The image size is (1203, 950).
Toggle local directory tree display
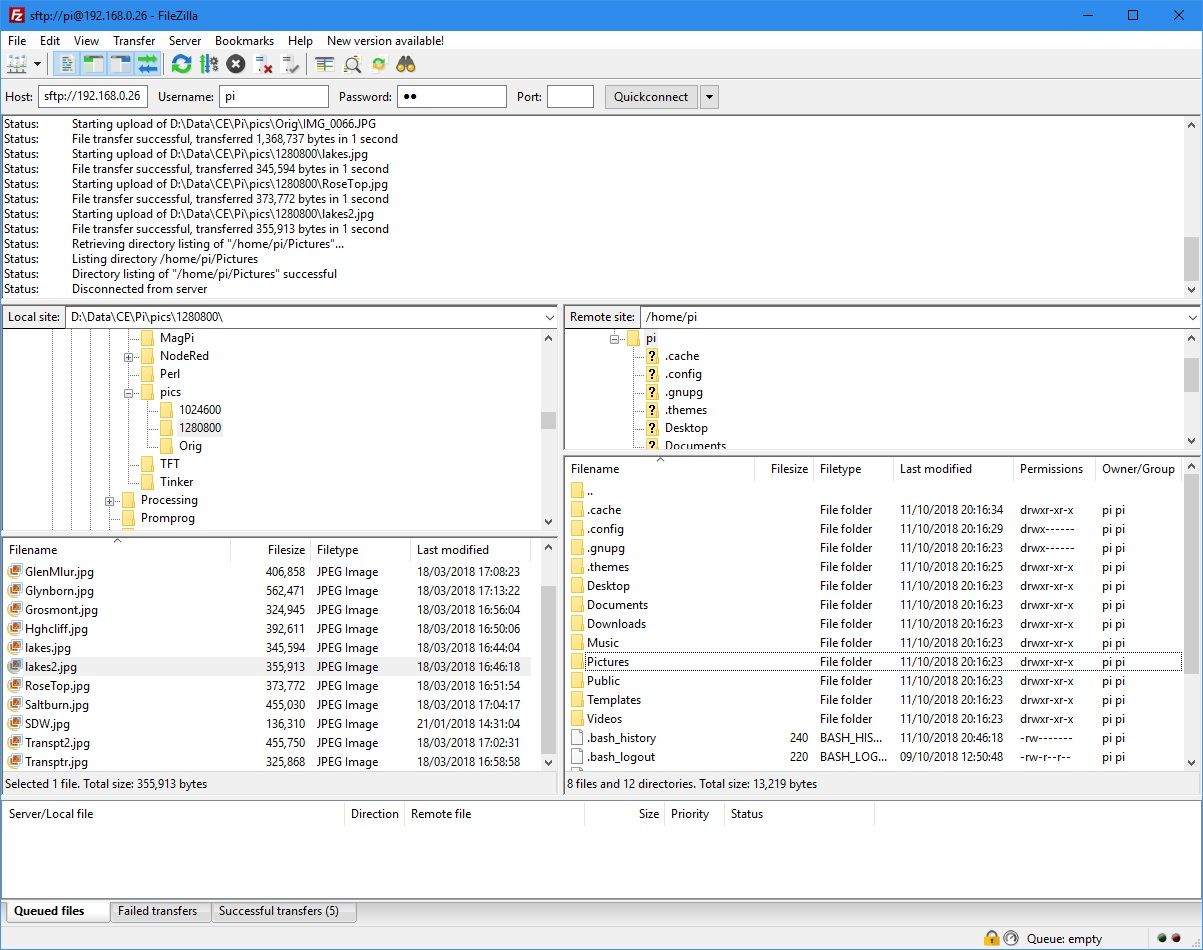tap(94, 64)
